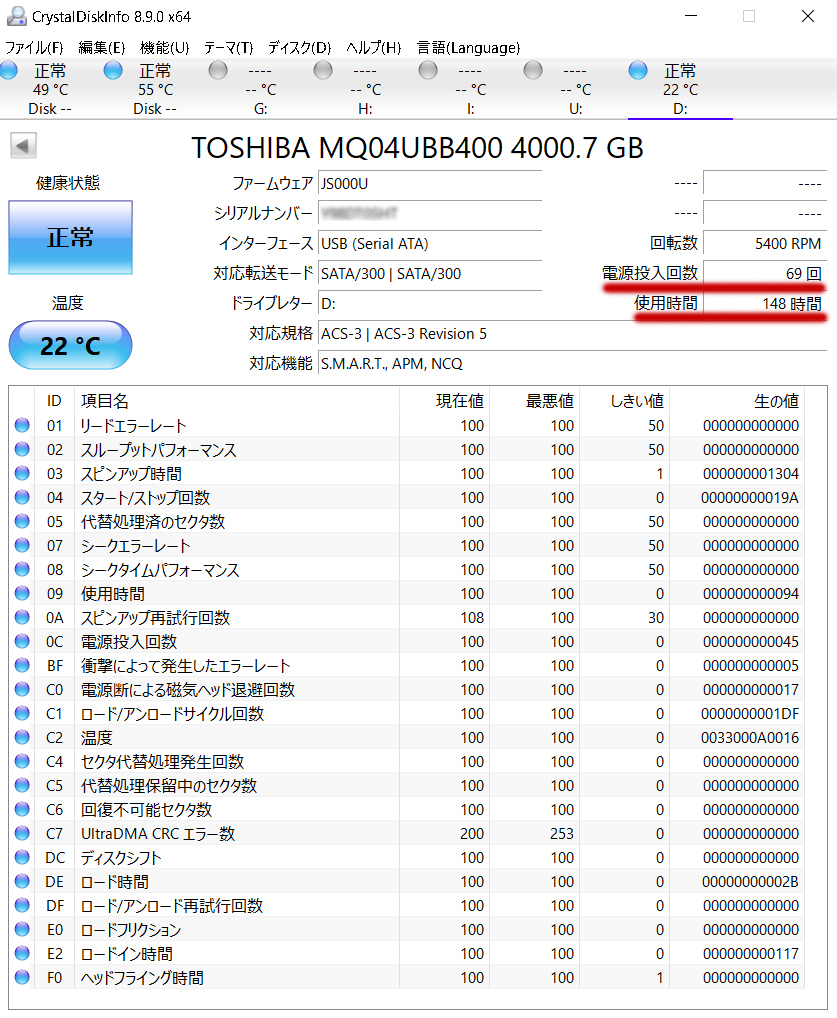Select the 55 °C disk status orb
Viewport: 837px width, 1018px height.
coord(113,69)
